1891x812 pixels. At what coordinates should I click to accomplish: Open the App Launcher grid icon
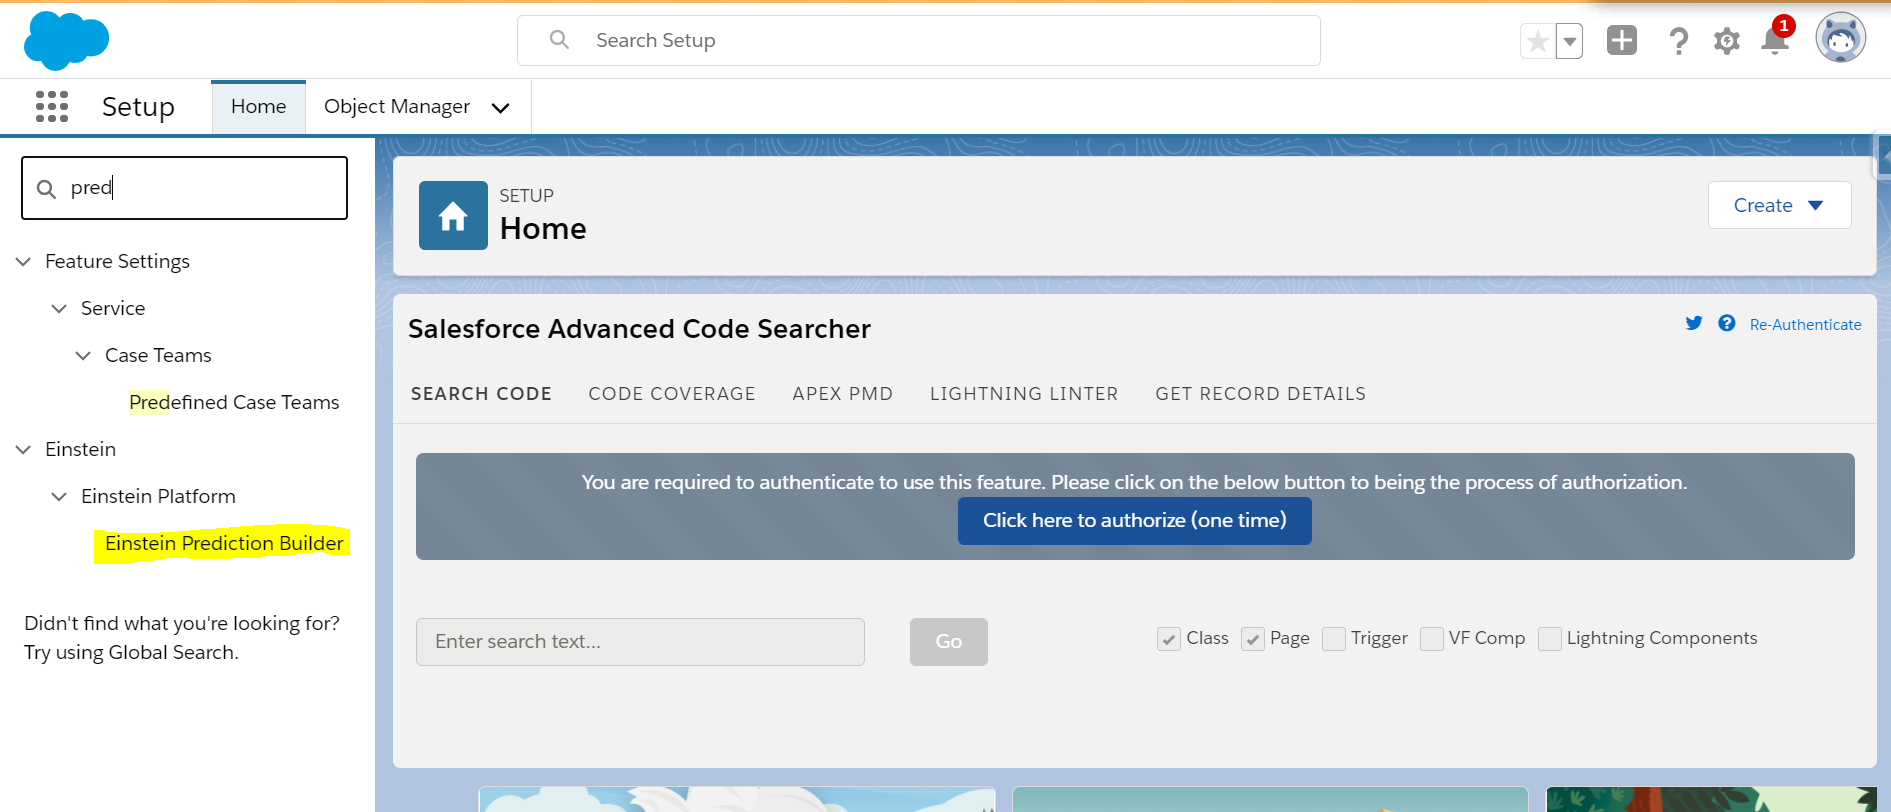point(52,106)
